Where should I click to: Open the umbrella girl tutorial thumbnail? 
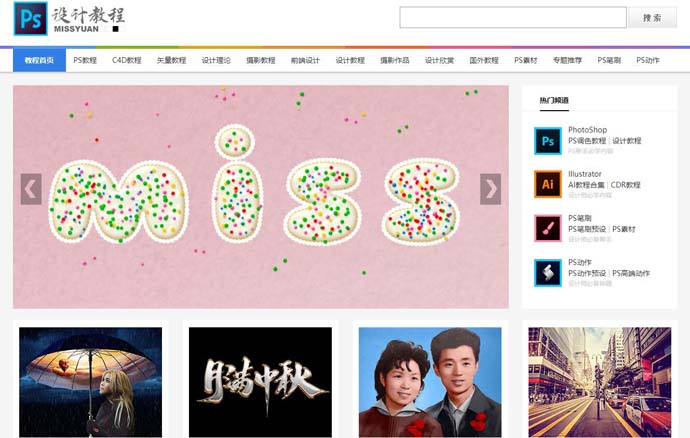(91, 381)
